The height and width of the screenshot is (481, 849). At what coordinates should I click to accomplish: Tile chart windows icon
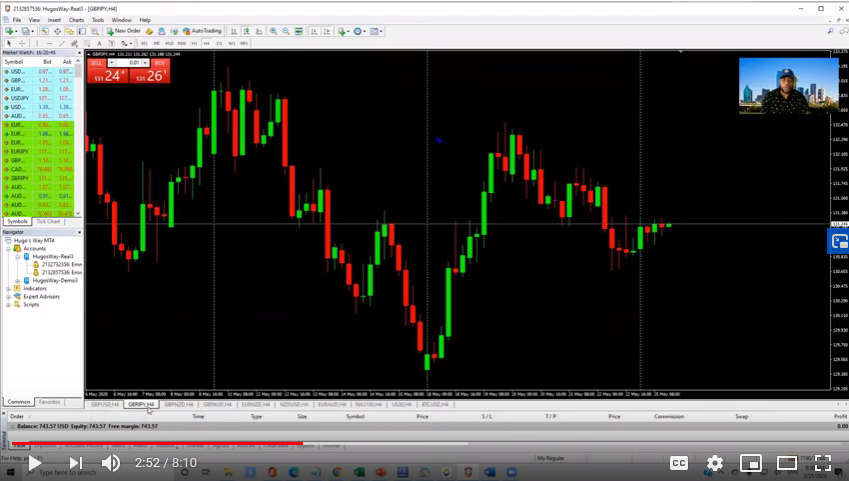coord(299,31)
